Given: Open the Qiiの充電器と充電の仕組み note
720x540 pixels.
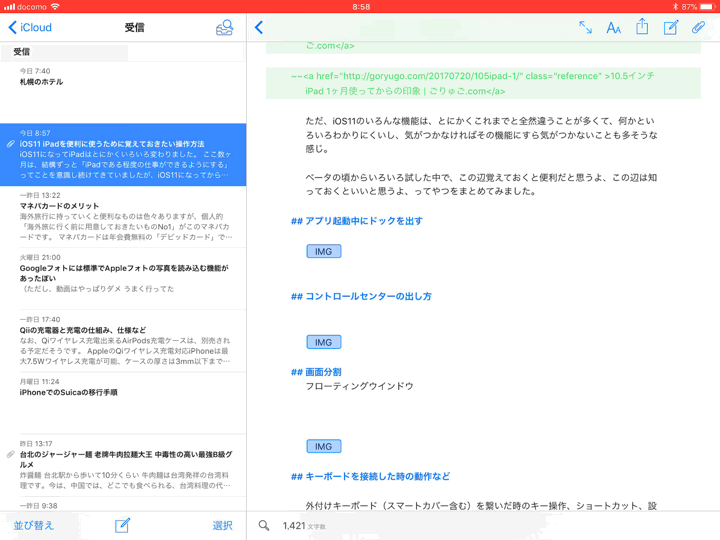Looking at the screenshot, I should coord(122,341).
